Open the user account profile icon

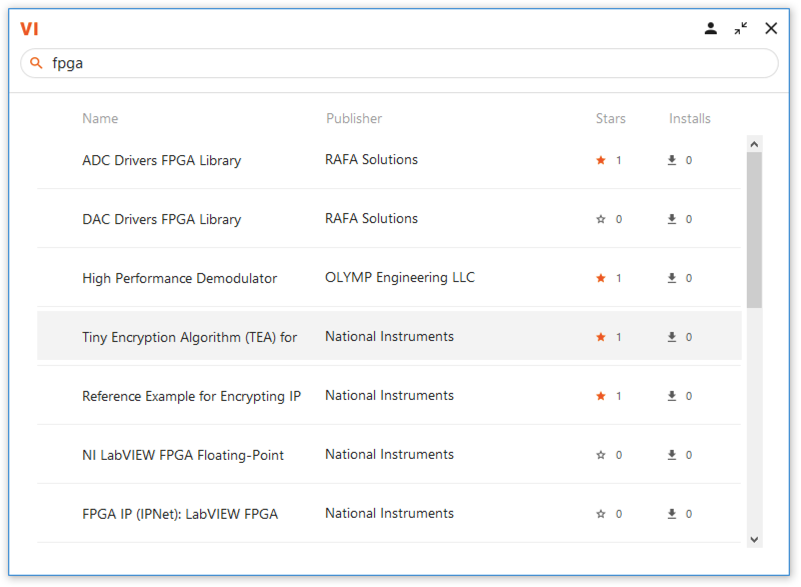(x=711, y=28)
